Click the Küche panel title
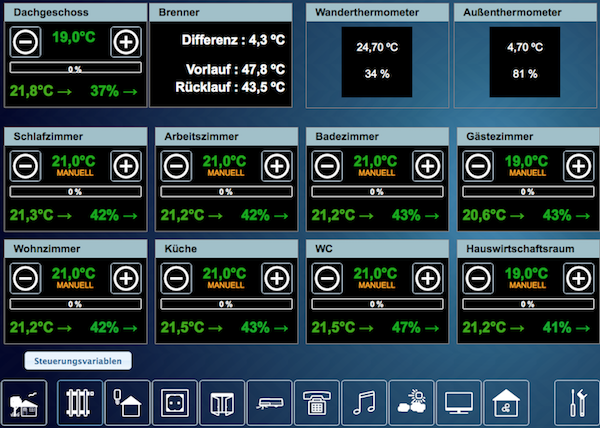 (x=181, y=249)
